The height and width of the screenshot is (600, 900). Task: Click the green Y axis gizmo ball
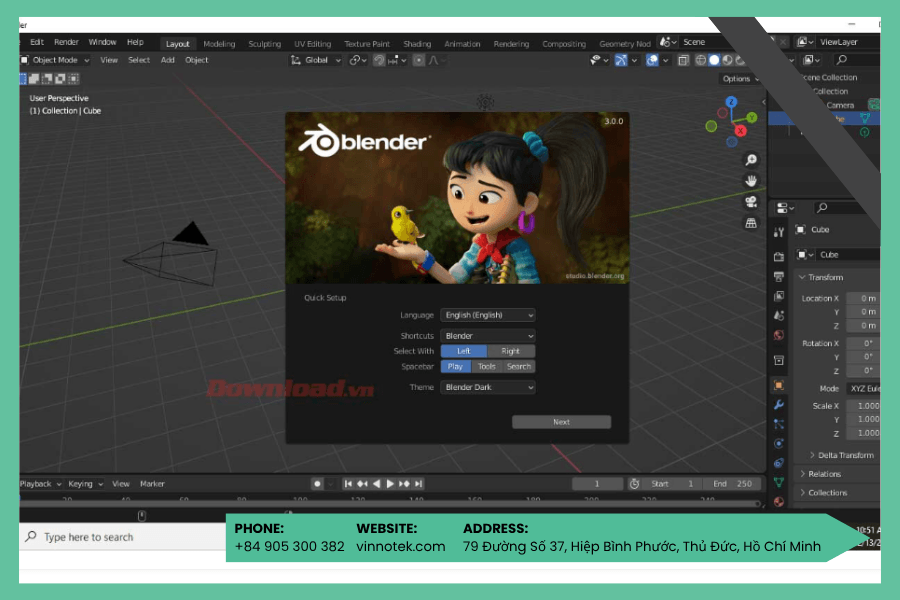click(752, 118)
